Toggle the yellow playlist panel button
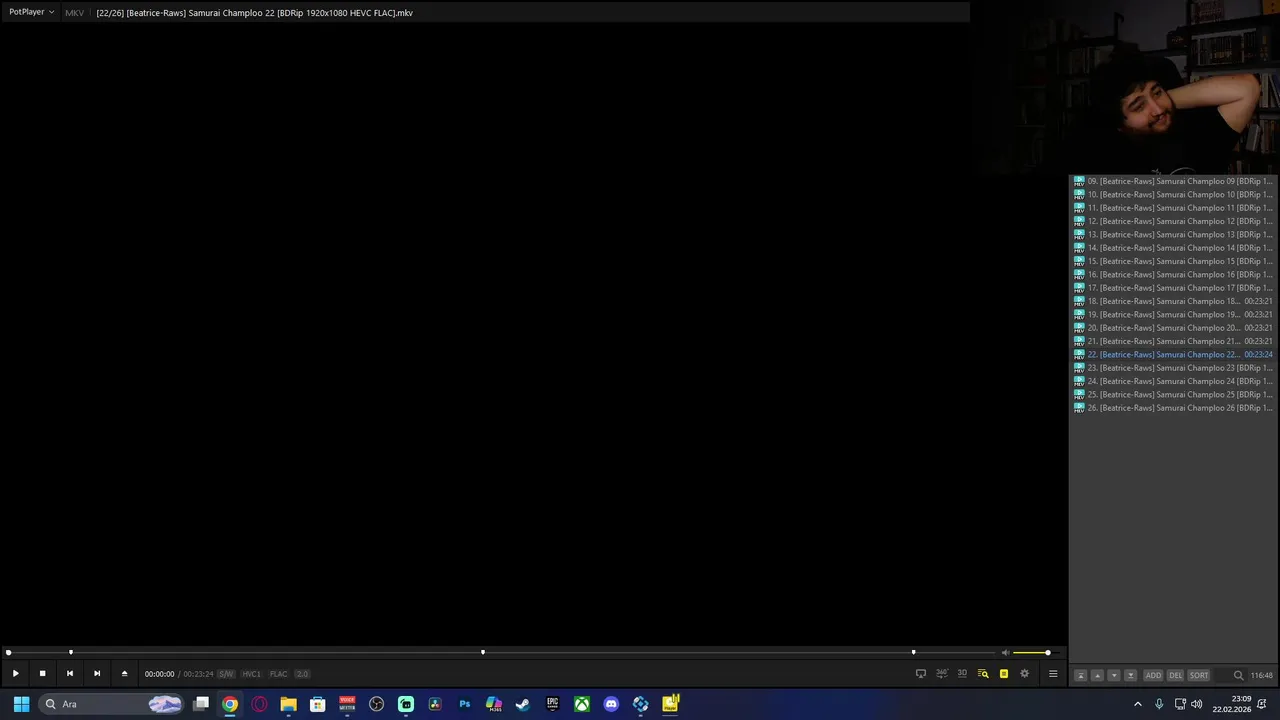The height and width of the screenshot is (720, 1280). point(1004,674)
